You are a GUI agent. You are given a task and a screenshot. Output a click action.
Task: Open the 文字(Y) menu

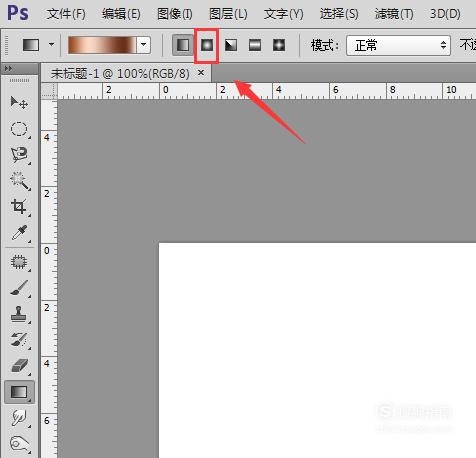click(x=284, y=14)
